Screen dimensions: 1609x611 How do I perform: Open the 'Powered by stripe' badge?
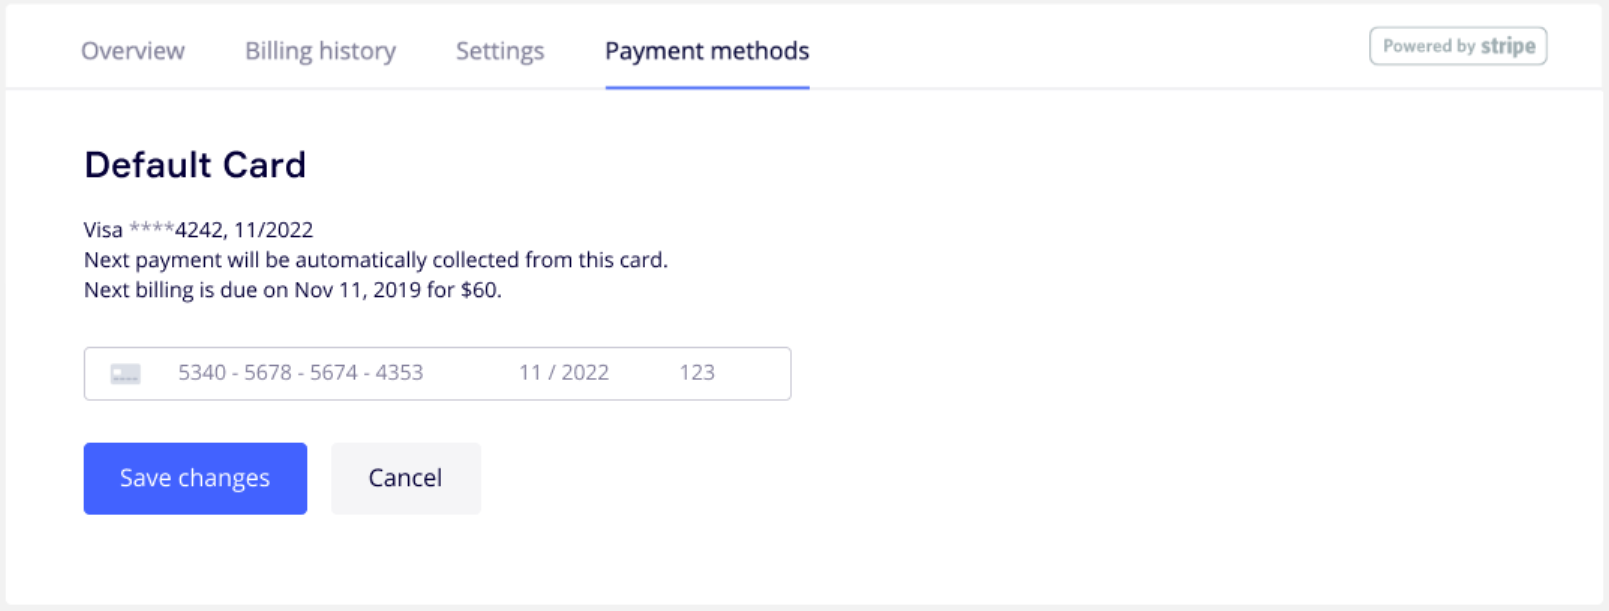(x=1456, y=45)
